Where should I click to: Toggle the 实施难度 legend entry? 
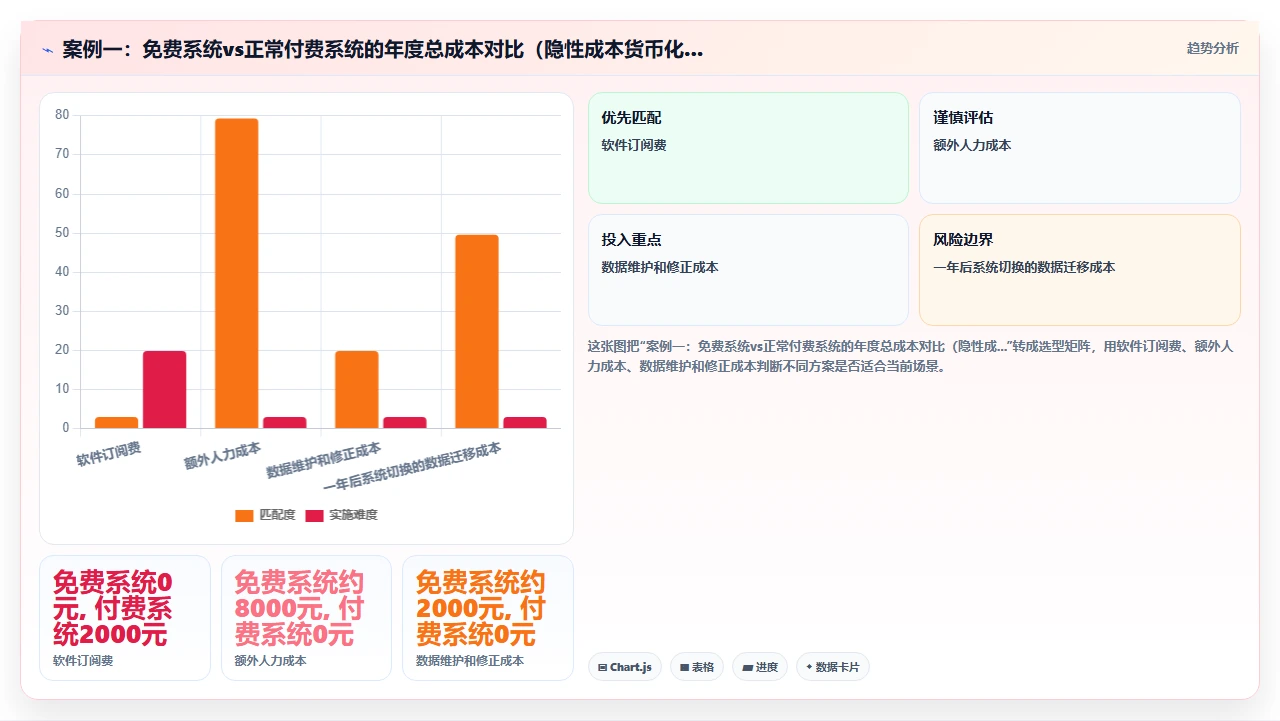pos(341,515)
